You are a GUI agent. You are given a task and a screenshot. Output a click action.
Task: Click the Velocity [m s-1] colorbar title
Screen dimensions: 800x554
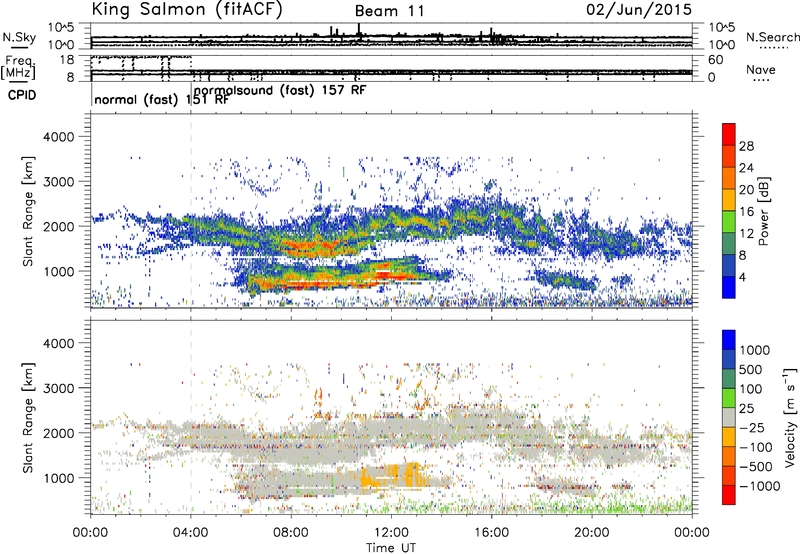790,417
